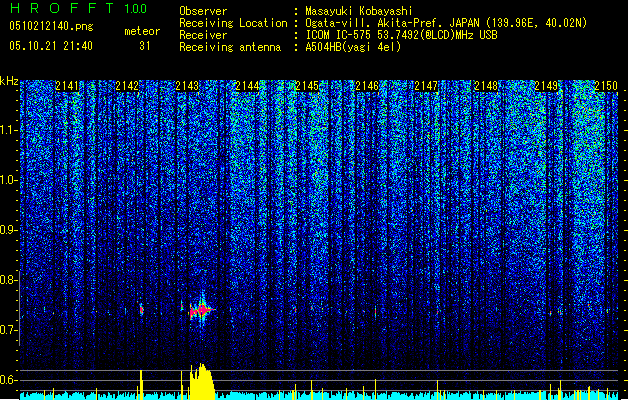
Task: Click the HROFFT program title text
Action: (62, 8)
